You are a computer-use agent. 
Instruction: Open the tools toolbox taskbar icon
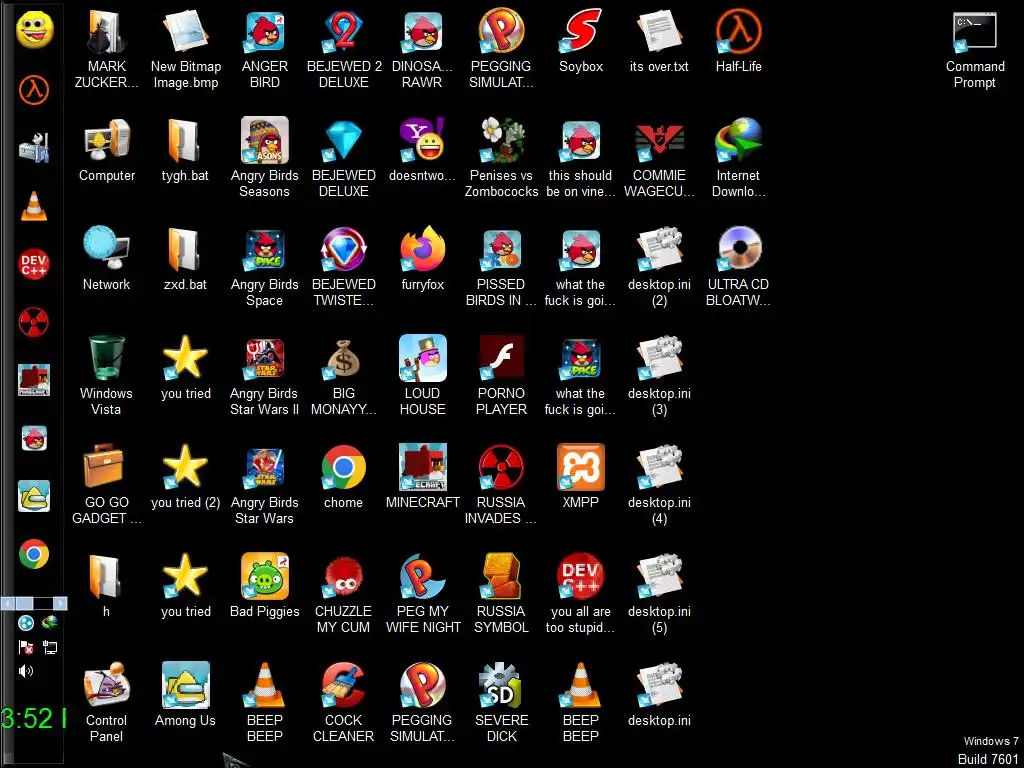coord(34,148)
